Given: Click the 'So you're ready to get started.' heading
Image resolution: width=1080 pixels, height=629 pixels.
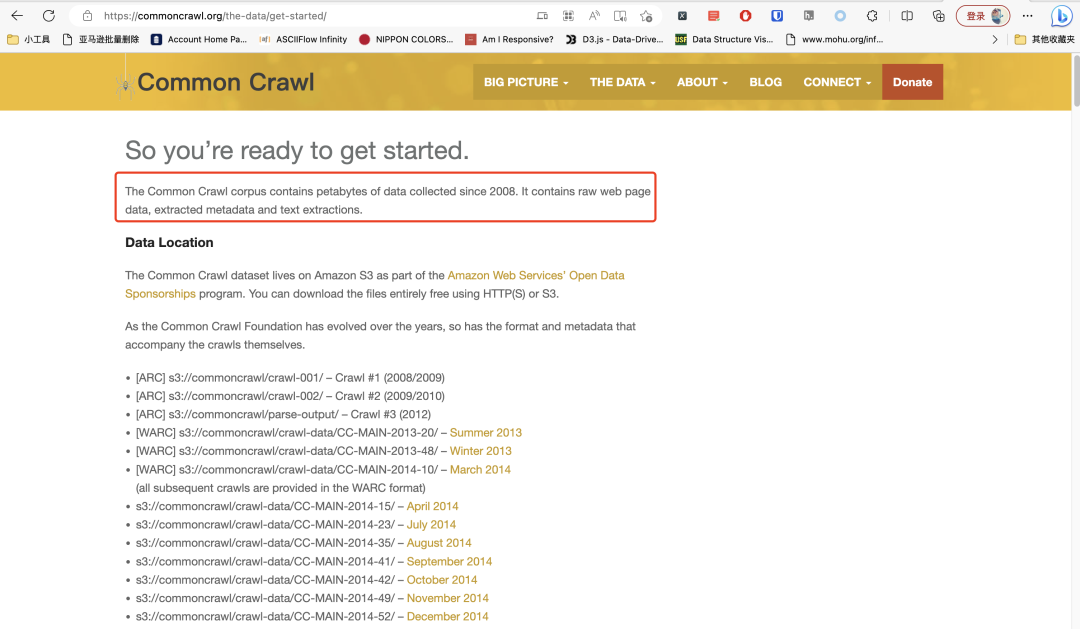Looking at the screenshot, I should (297, 150).
